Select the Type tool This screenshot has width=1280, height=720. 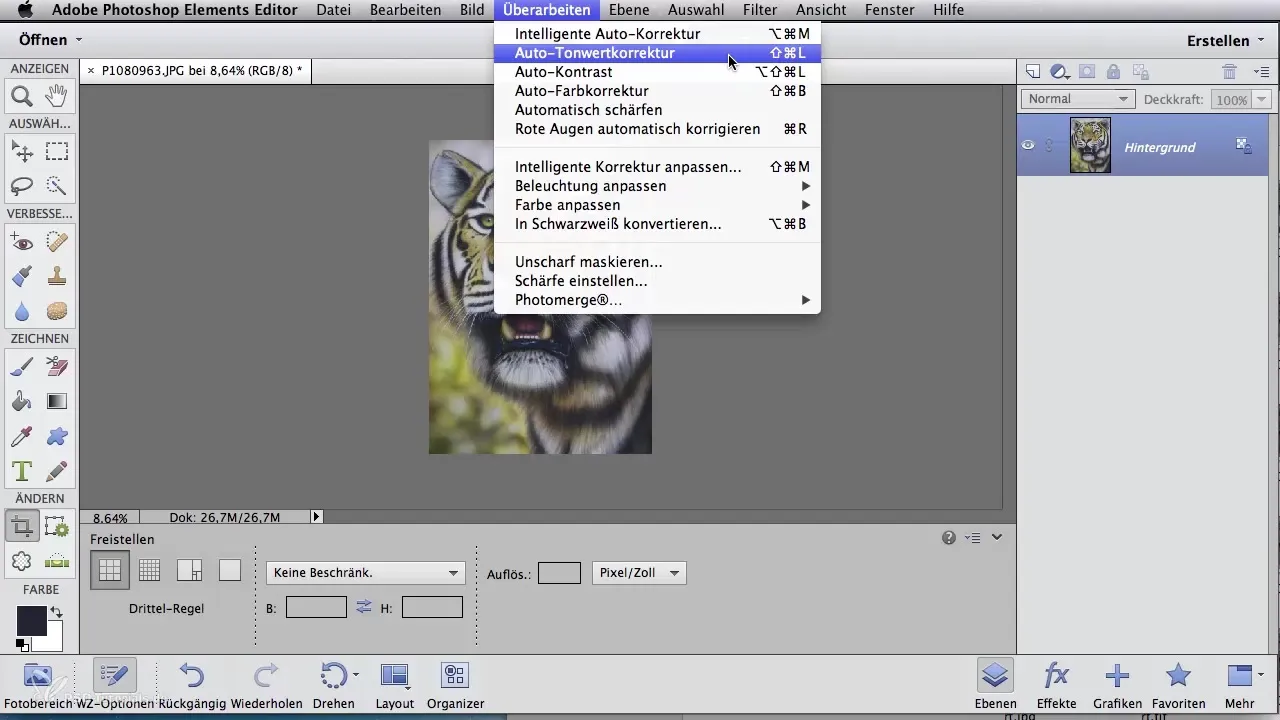(x=21, y=471)
